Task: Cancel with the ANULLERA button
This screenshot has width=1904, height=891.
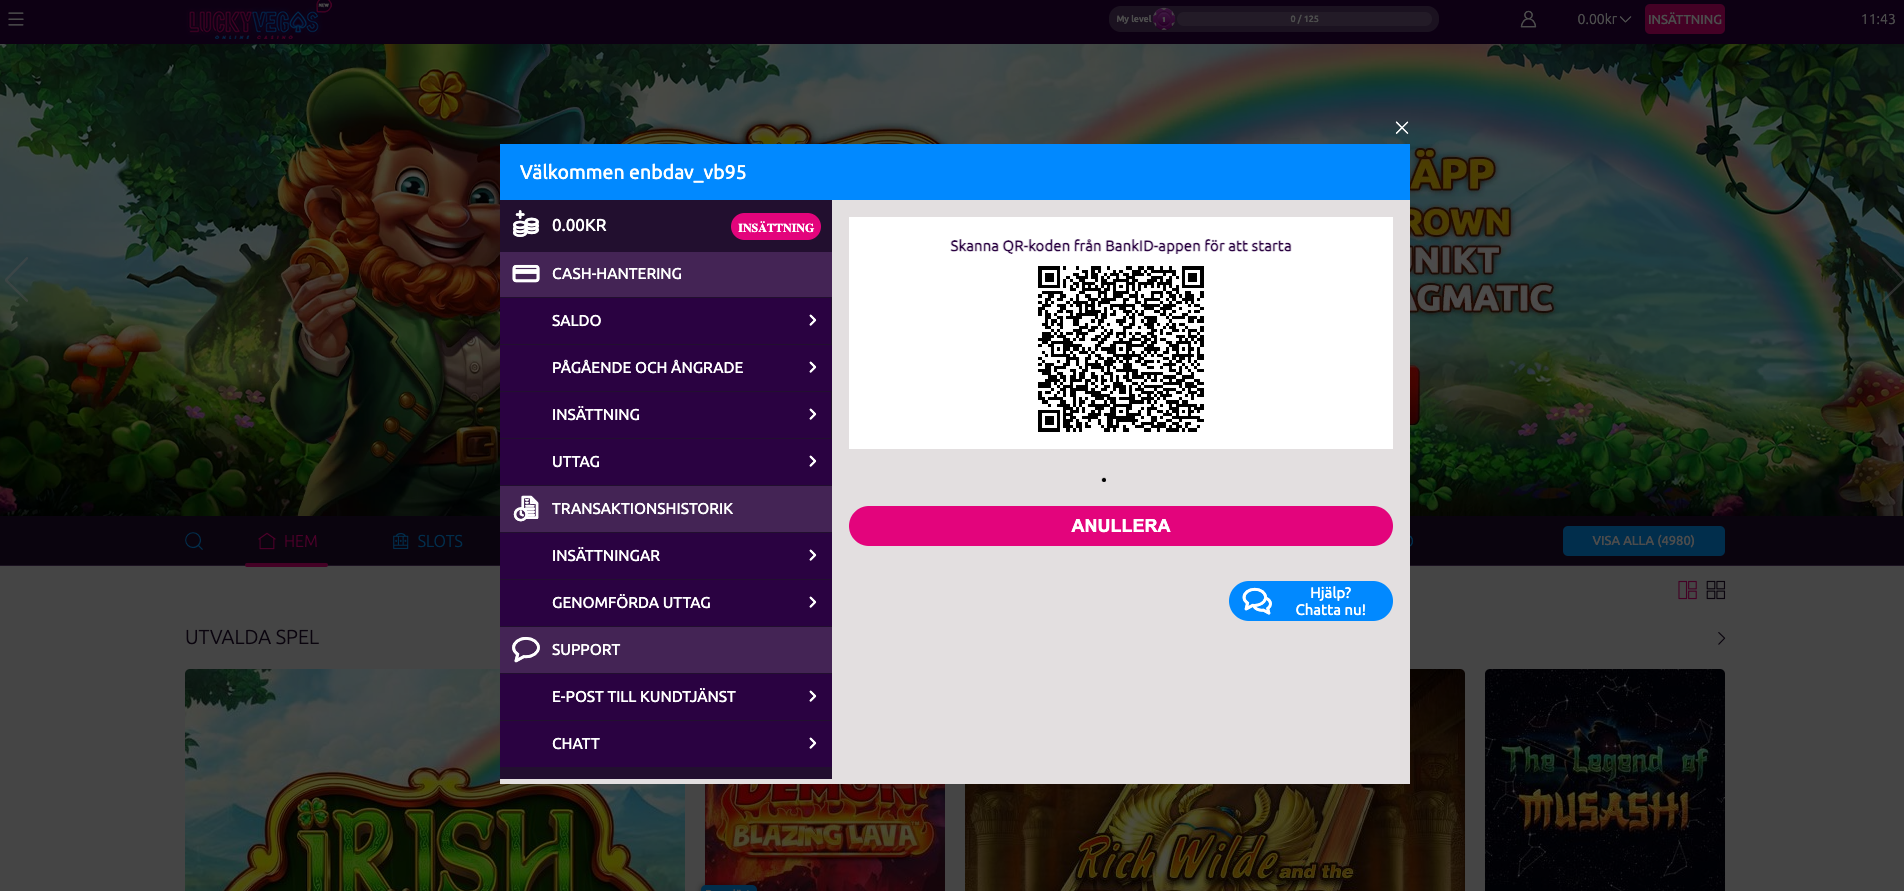Action: [x=1121, y=526]
